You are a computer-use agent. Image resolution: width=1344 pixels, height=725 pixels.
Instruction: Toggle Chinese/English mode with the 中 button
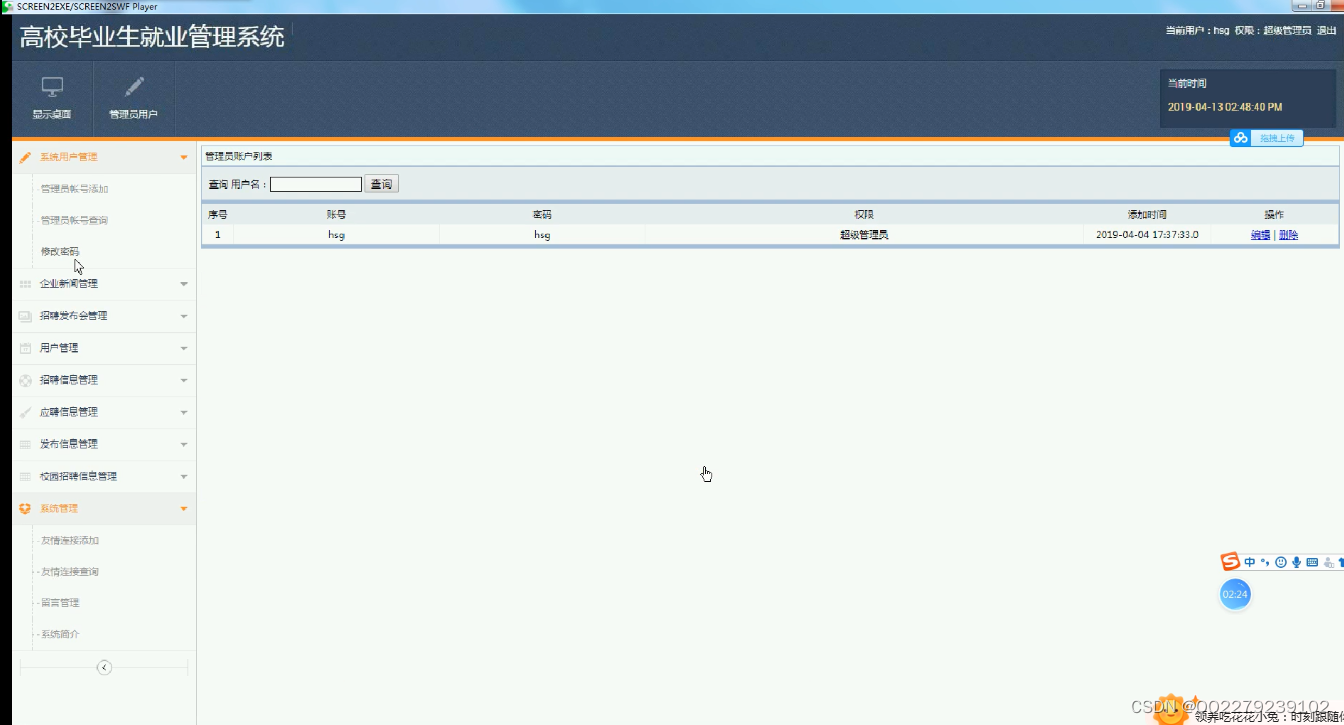(x=1249, y=561)
